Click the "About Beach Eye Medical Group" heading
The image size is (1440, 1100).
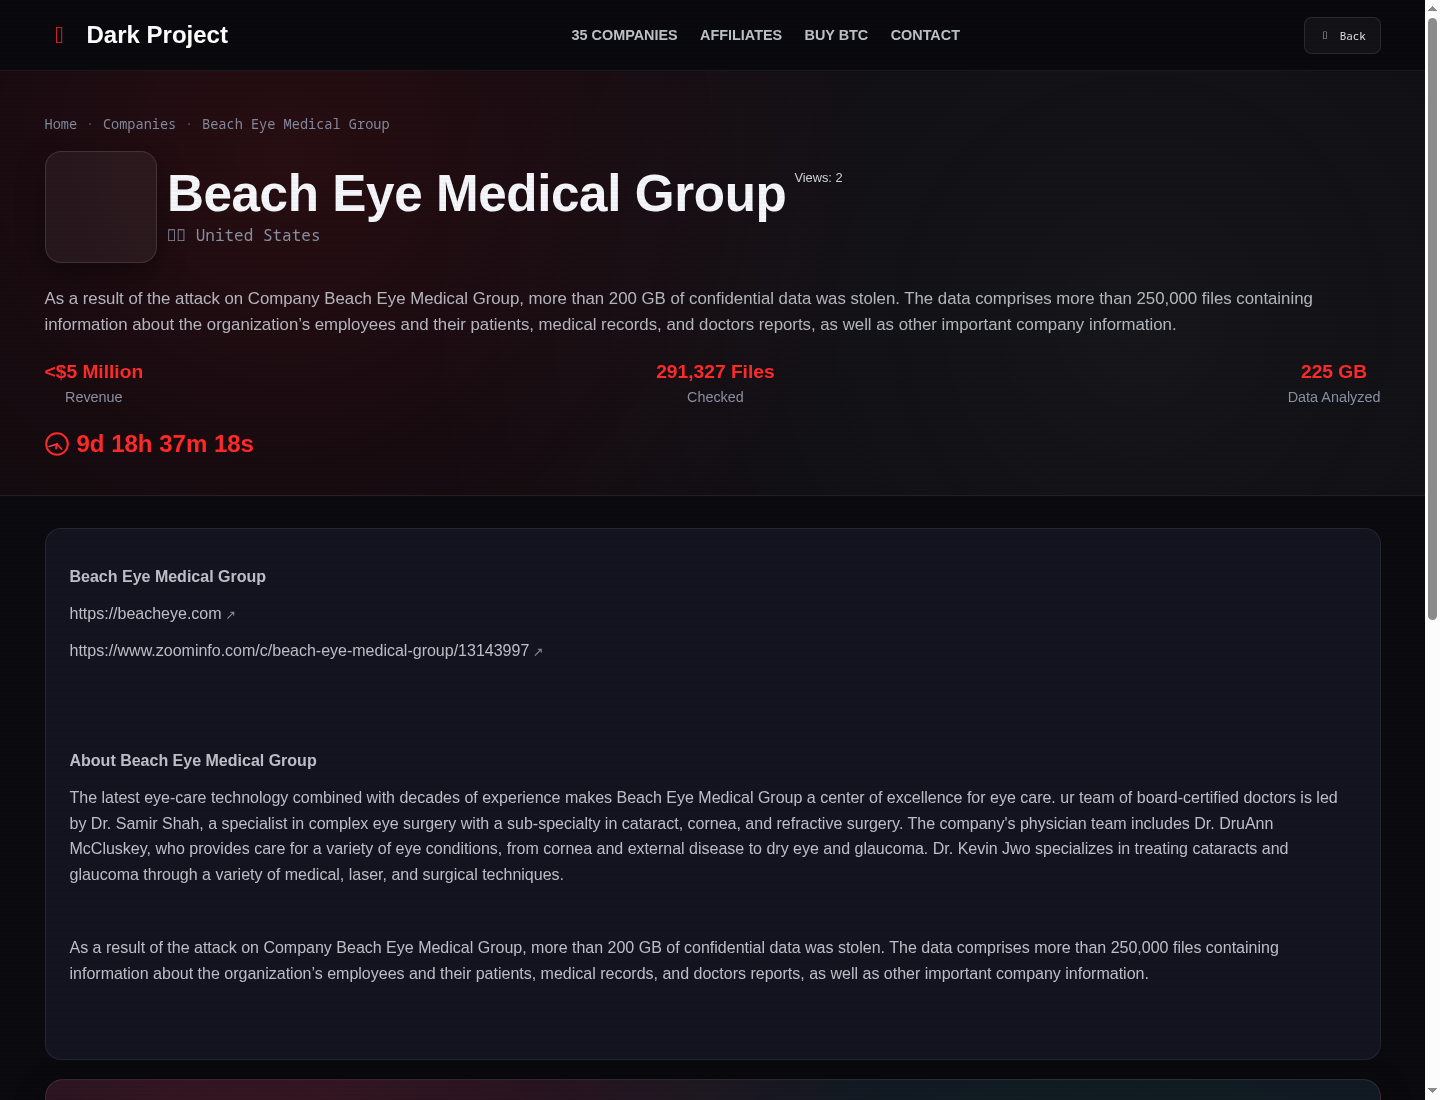coord(193,761)
